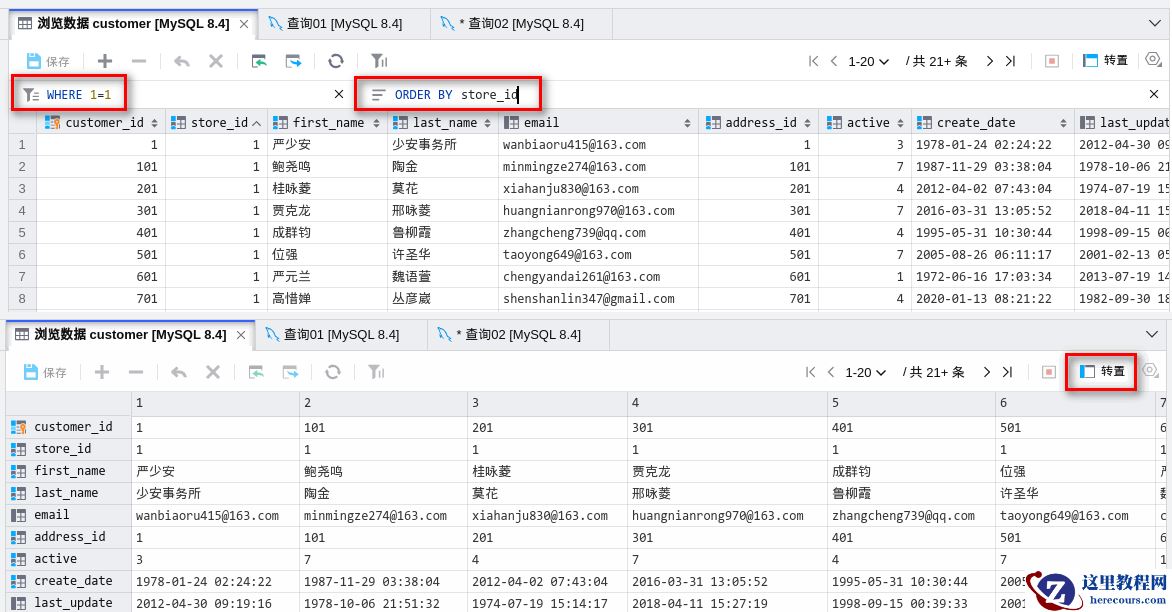
Task: Add a row with lower panel plus icon
Action: point(102,372)
